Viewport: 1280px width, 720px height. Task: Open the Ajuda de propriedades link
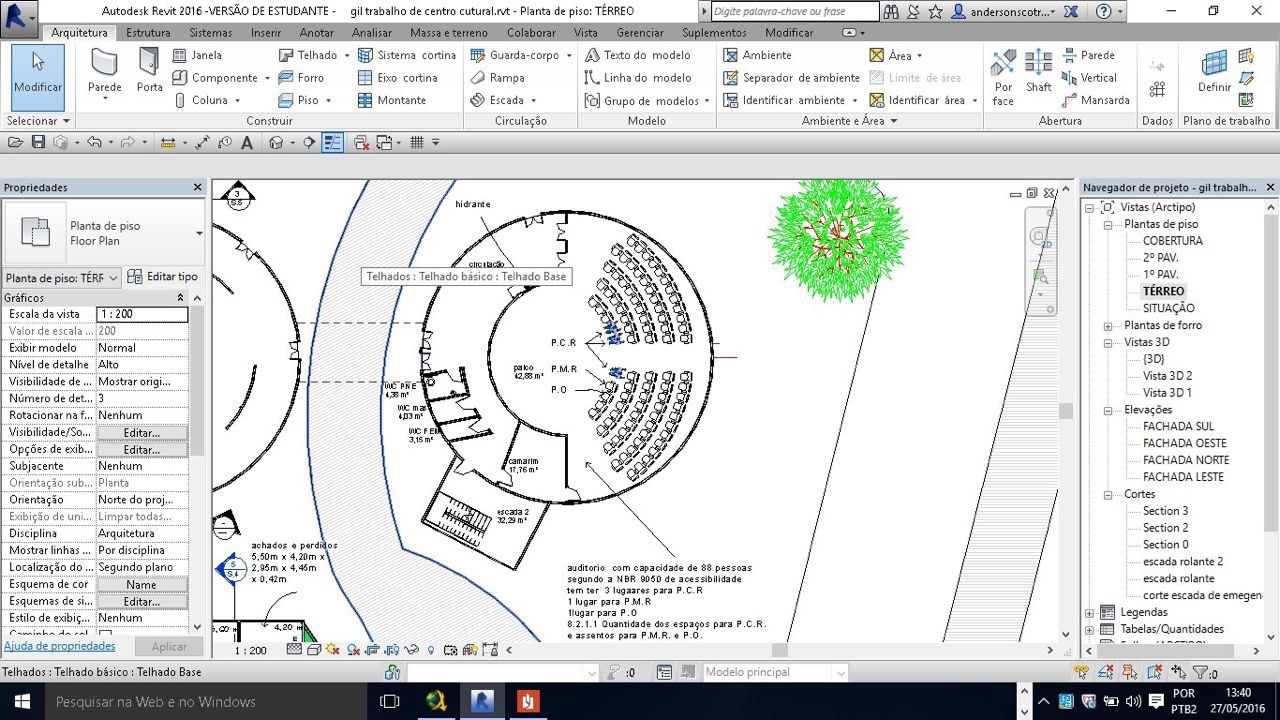59,646
